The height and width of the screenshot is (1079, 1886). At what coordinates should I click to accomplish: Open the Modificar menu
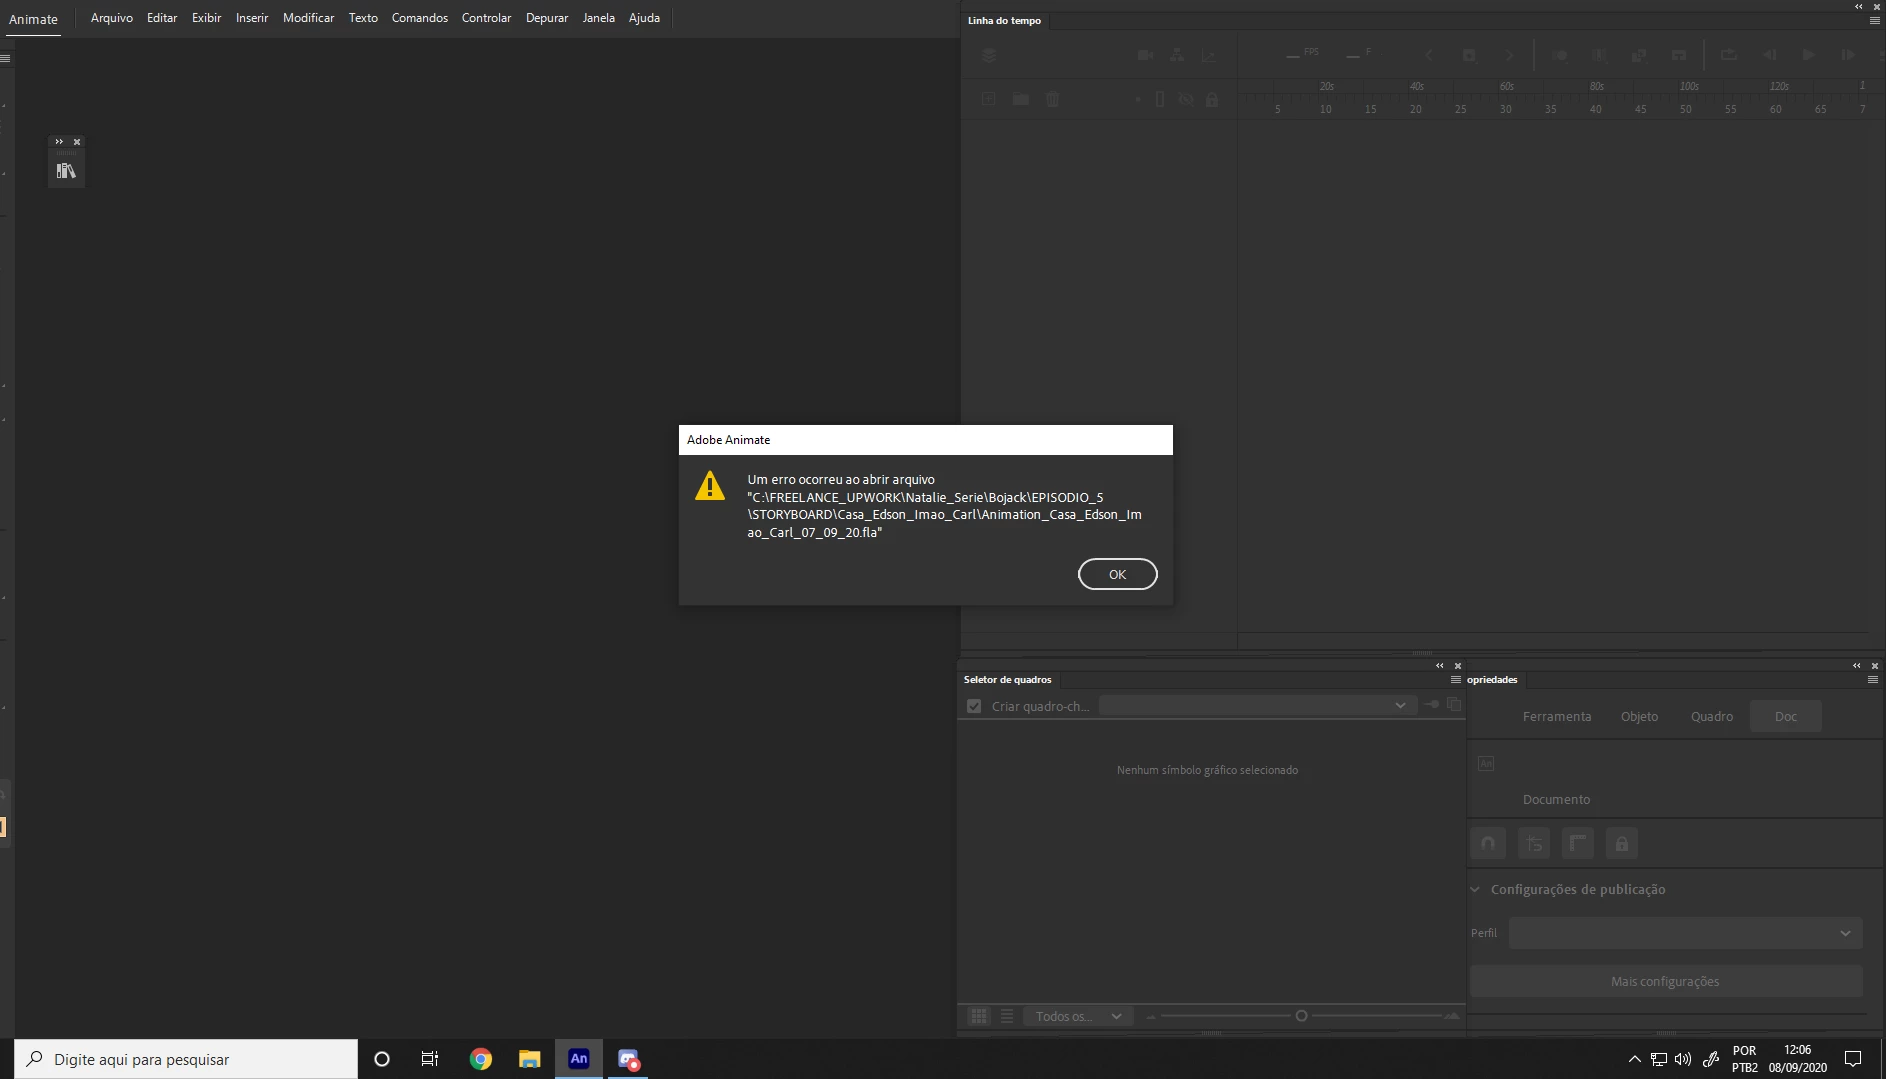[x=308, y=18]
